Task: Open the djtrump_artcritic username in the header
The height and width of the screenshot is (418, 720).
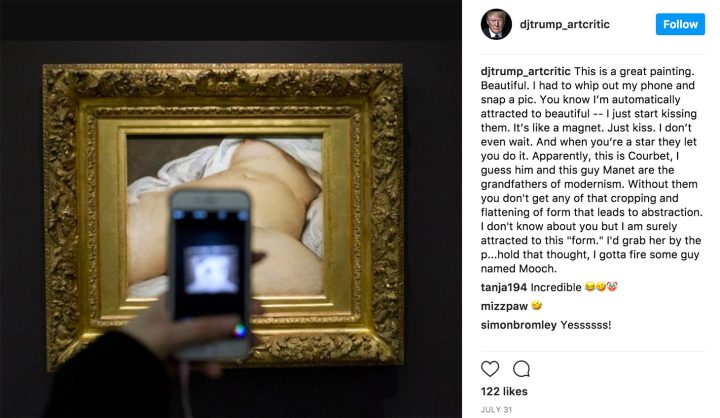Action: pyautogui.click(x=564, y=24)
